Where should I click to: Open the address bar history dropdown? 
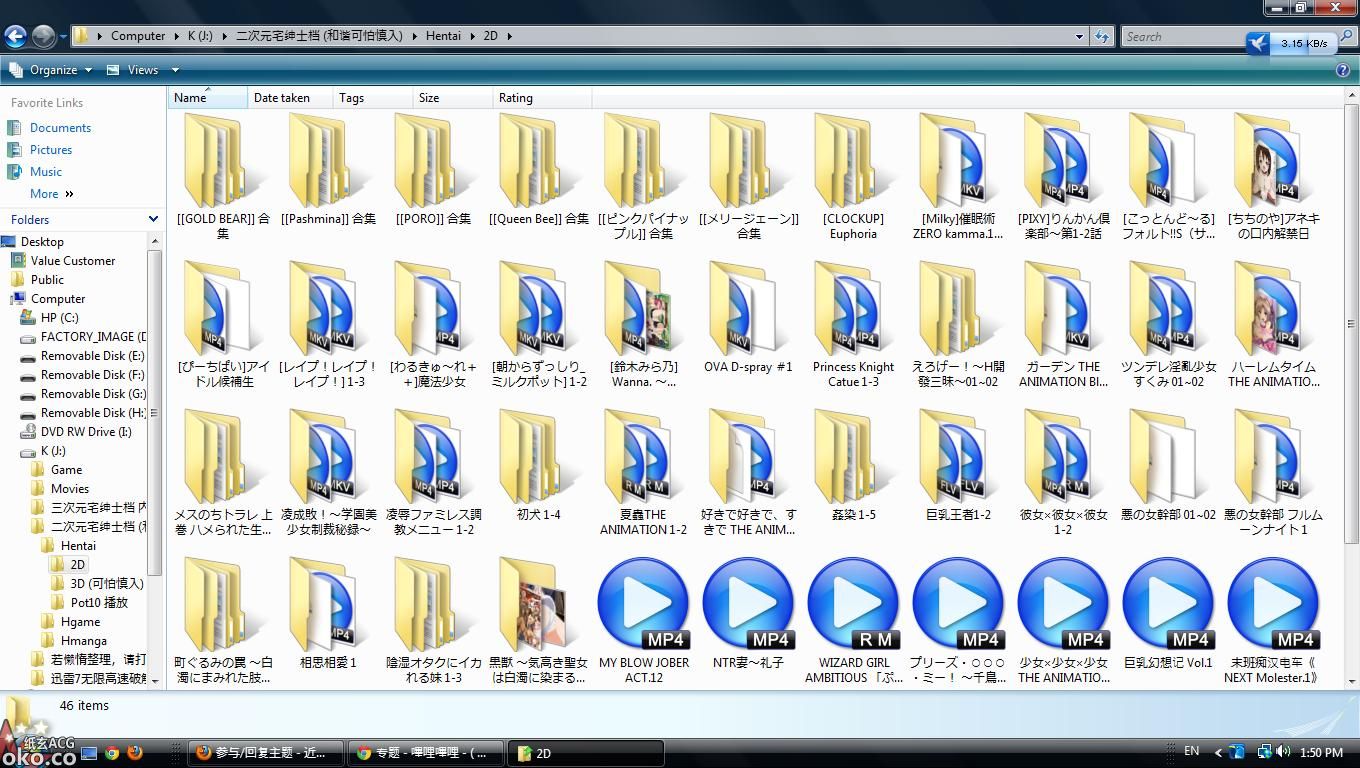coord(1079,36)
